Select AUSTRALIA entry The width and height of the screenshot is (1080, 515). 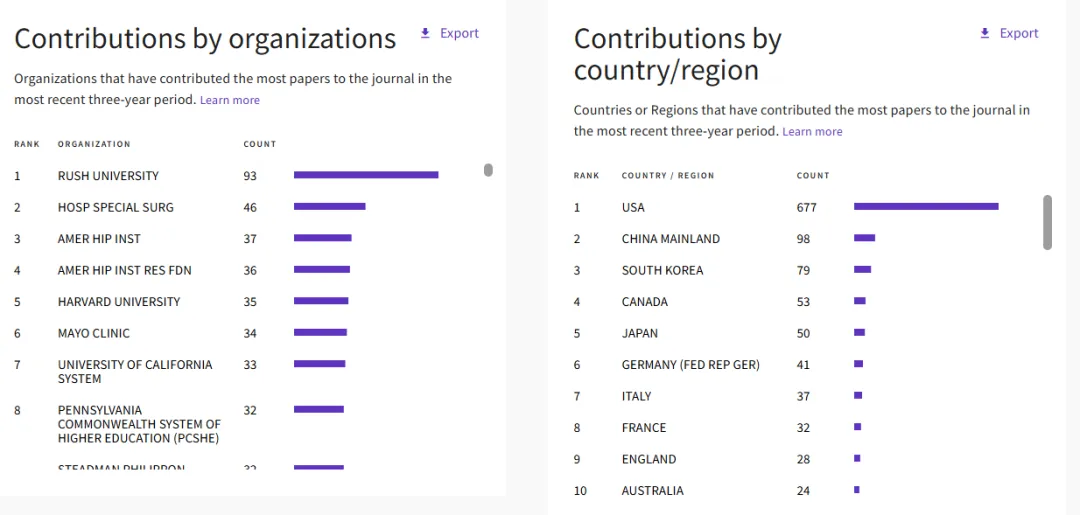pos(653,491)
